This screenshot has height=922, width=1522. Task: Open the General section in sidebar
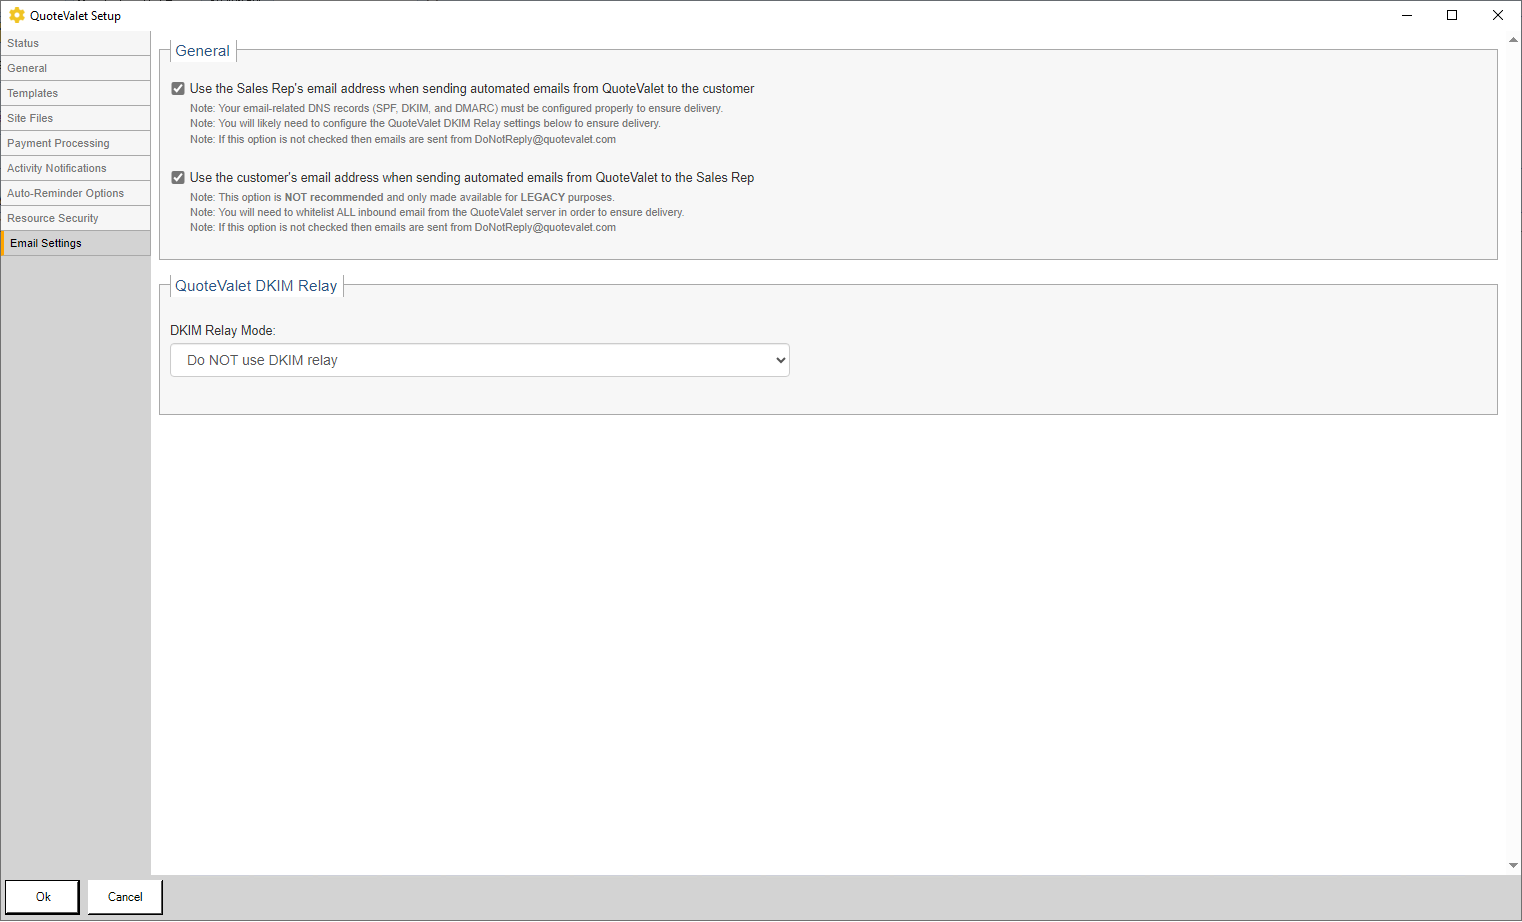75,68
